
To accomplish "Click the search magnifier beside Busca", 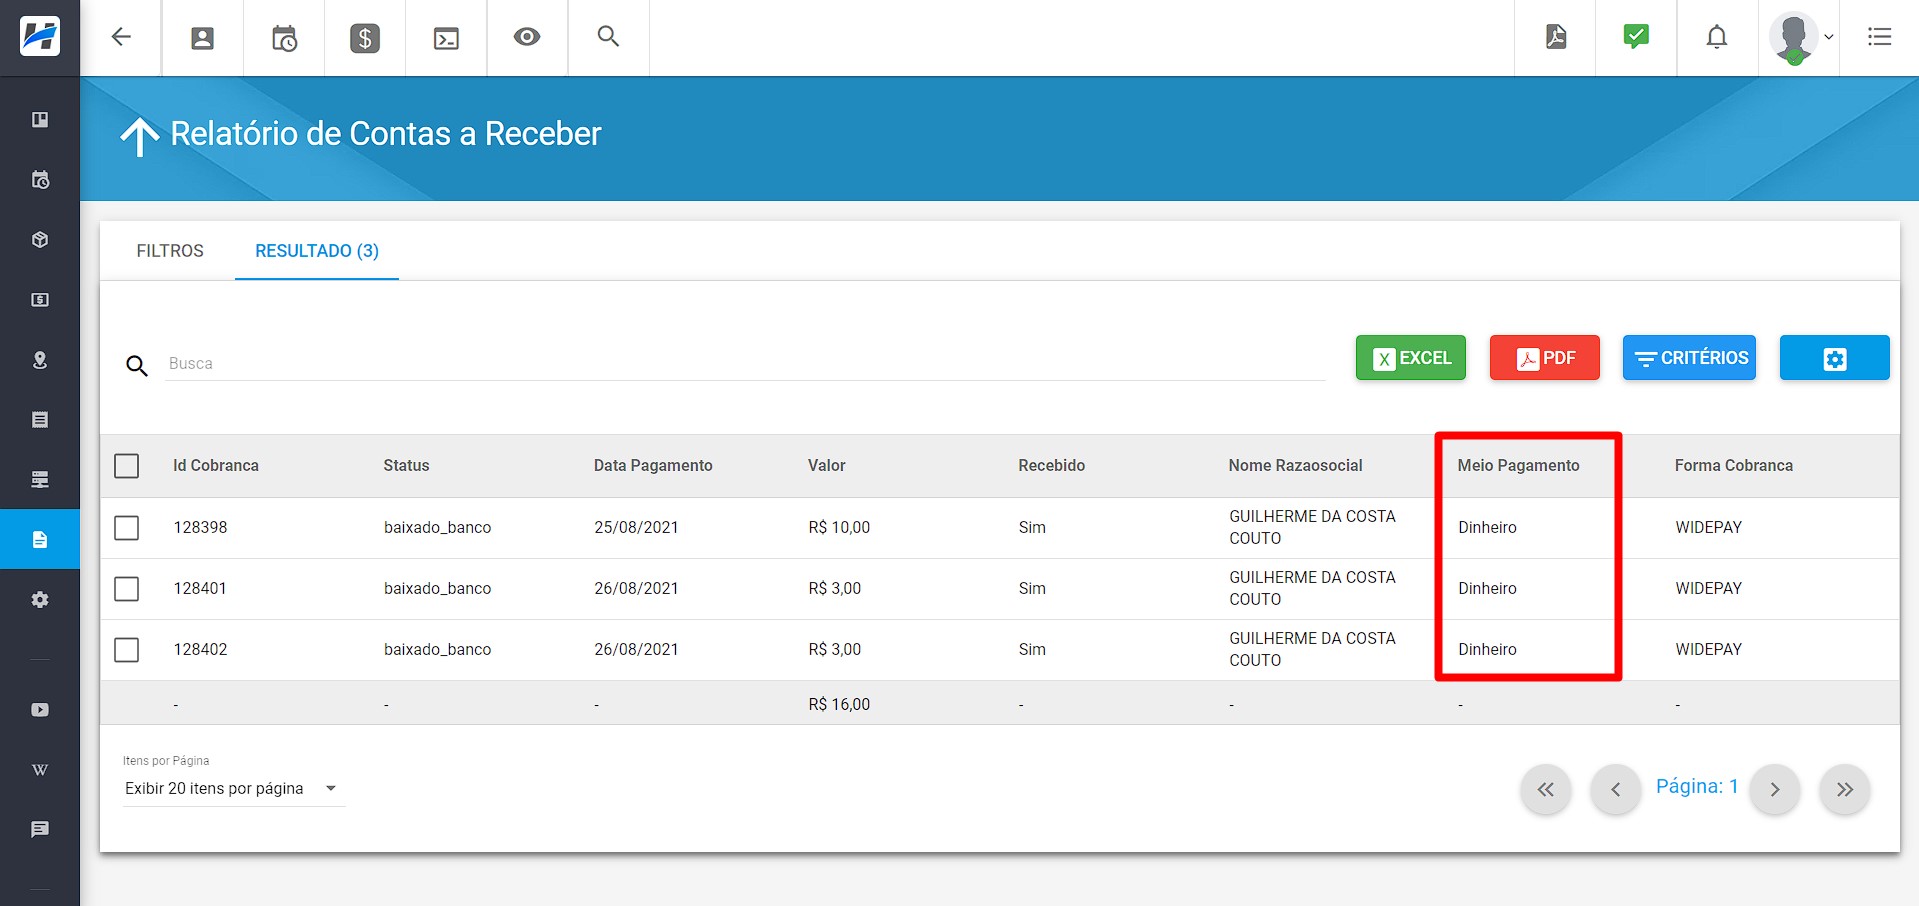I will (137, 365).
